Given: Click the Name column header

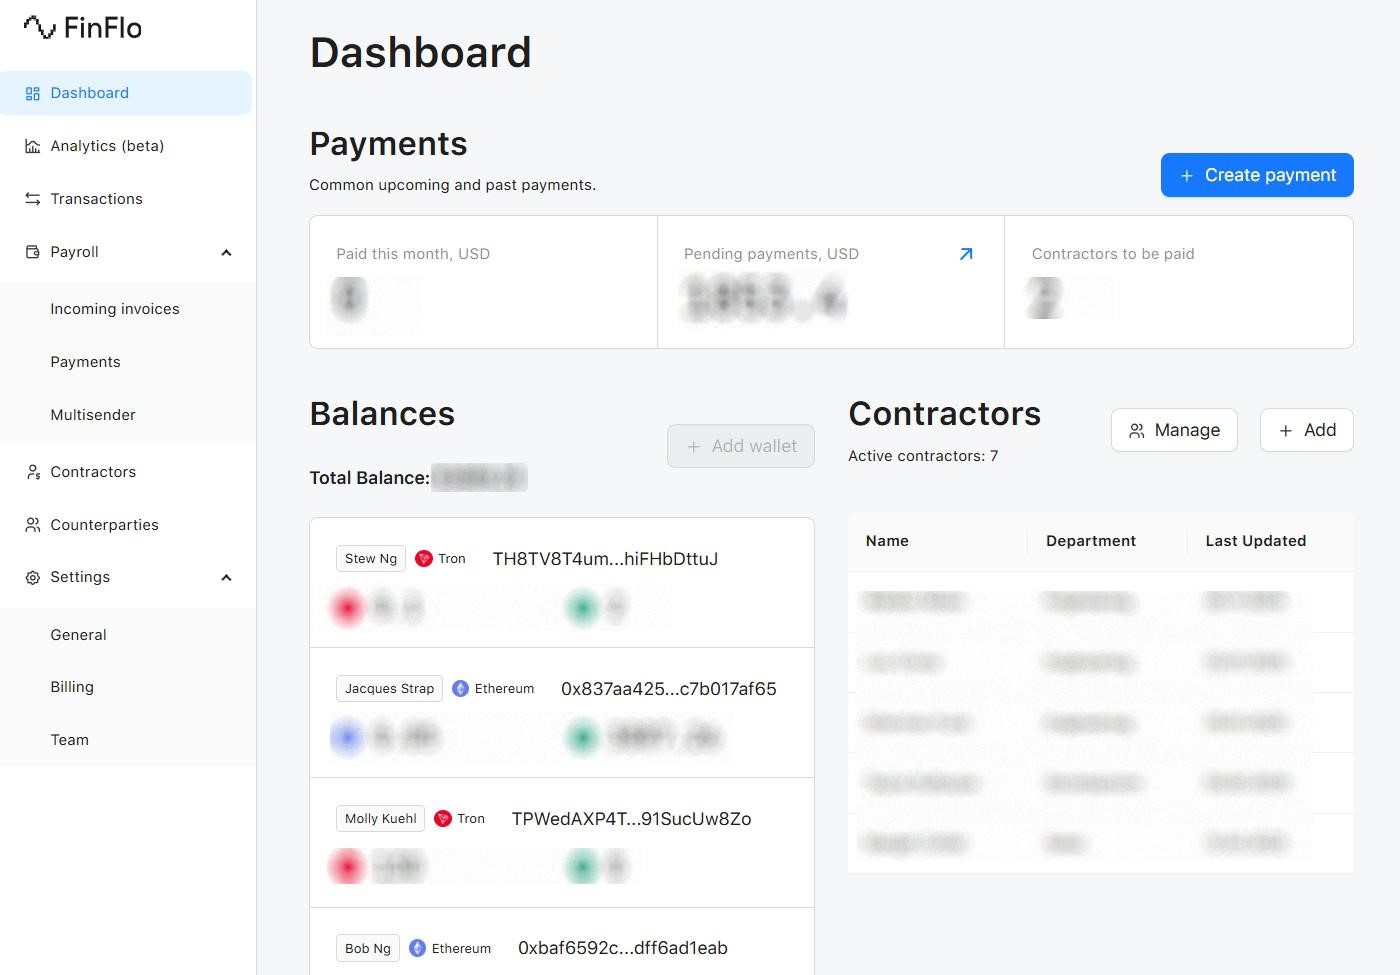Looking at the screenshot, I should coord(887,541).
